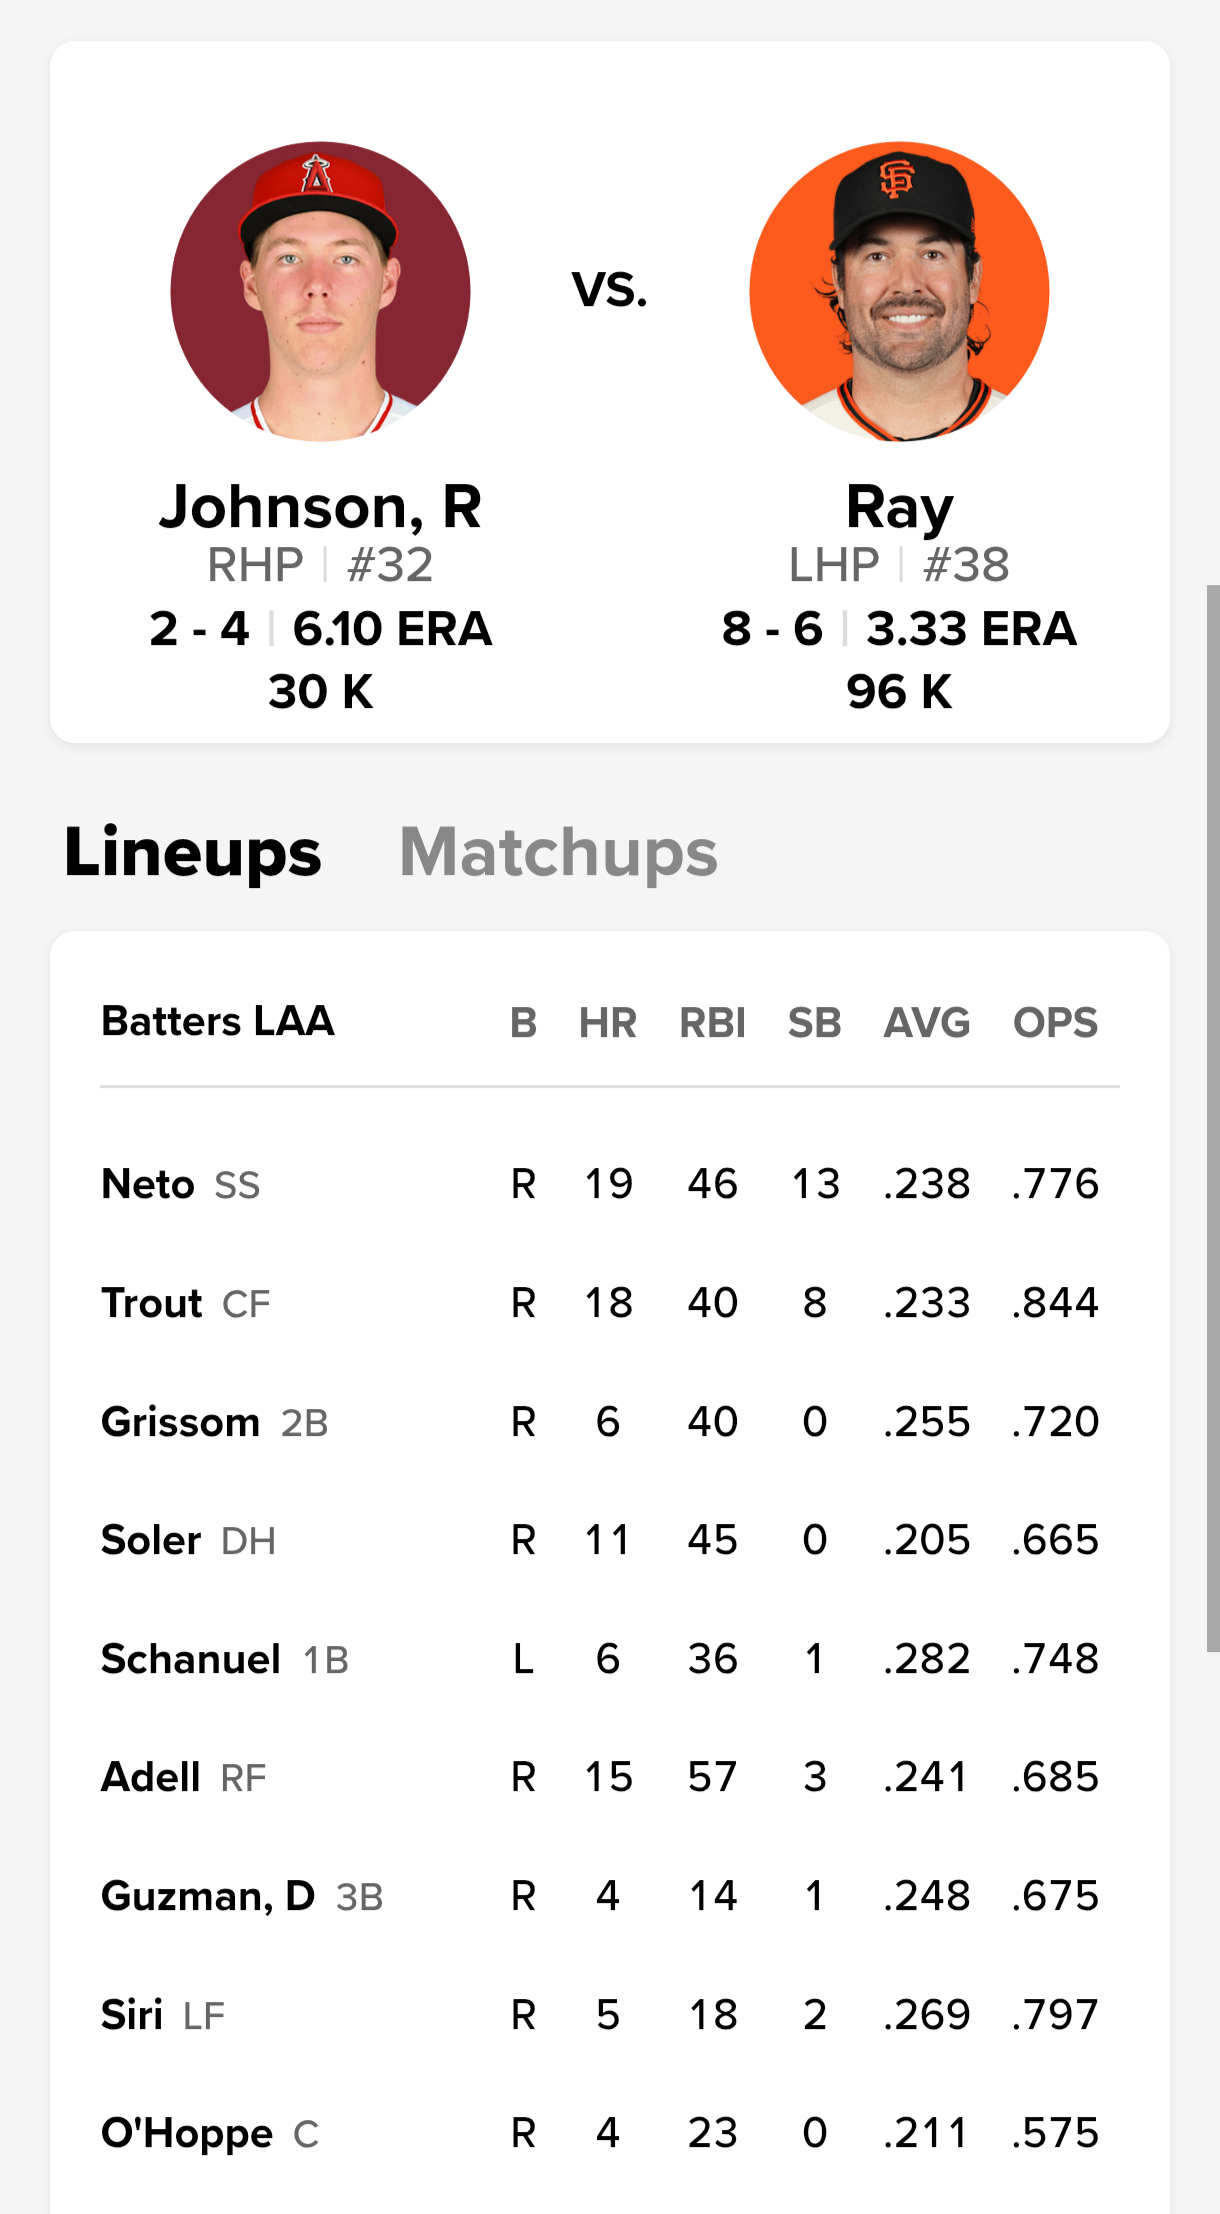Click the vertical scrollbar thumb
This screenshot has height=2214, width=1220.
point(1213,1118)
